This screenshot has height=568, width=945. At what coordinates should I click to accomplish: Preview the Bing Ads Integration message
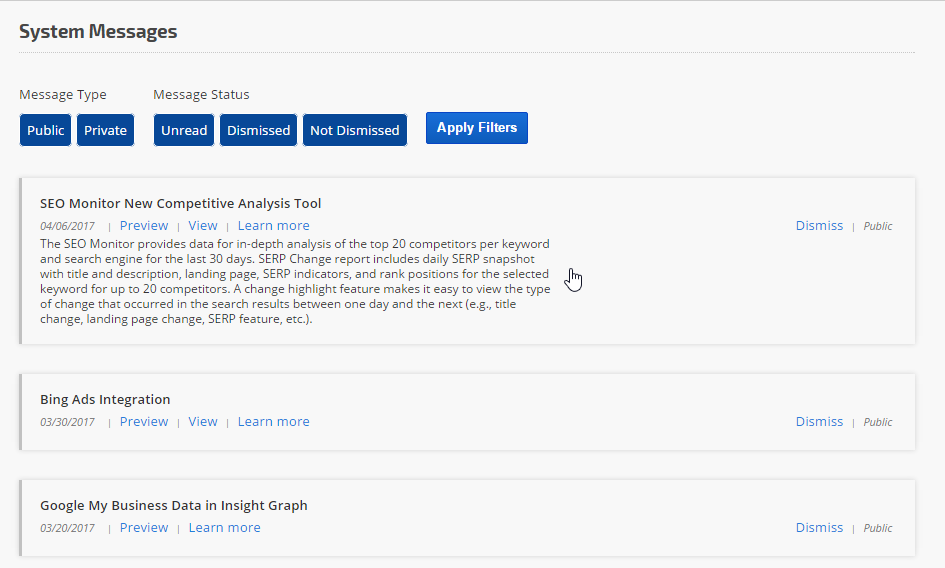[144, 422]
